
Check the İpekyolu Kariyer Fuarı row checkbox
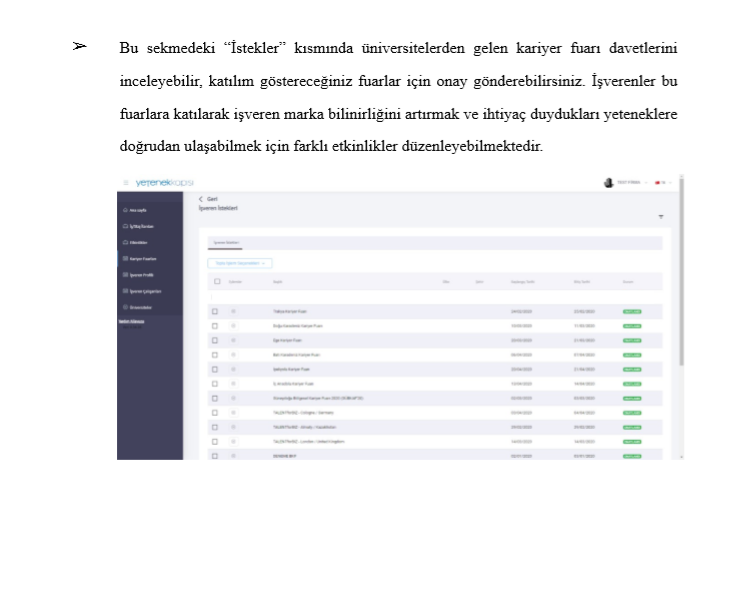click(x=215, y=369)
